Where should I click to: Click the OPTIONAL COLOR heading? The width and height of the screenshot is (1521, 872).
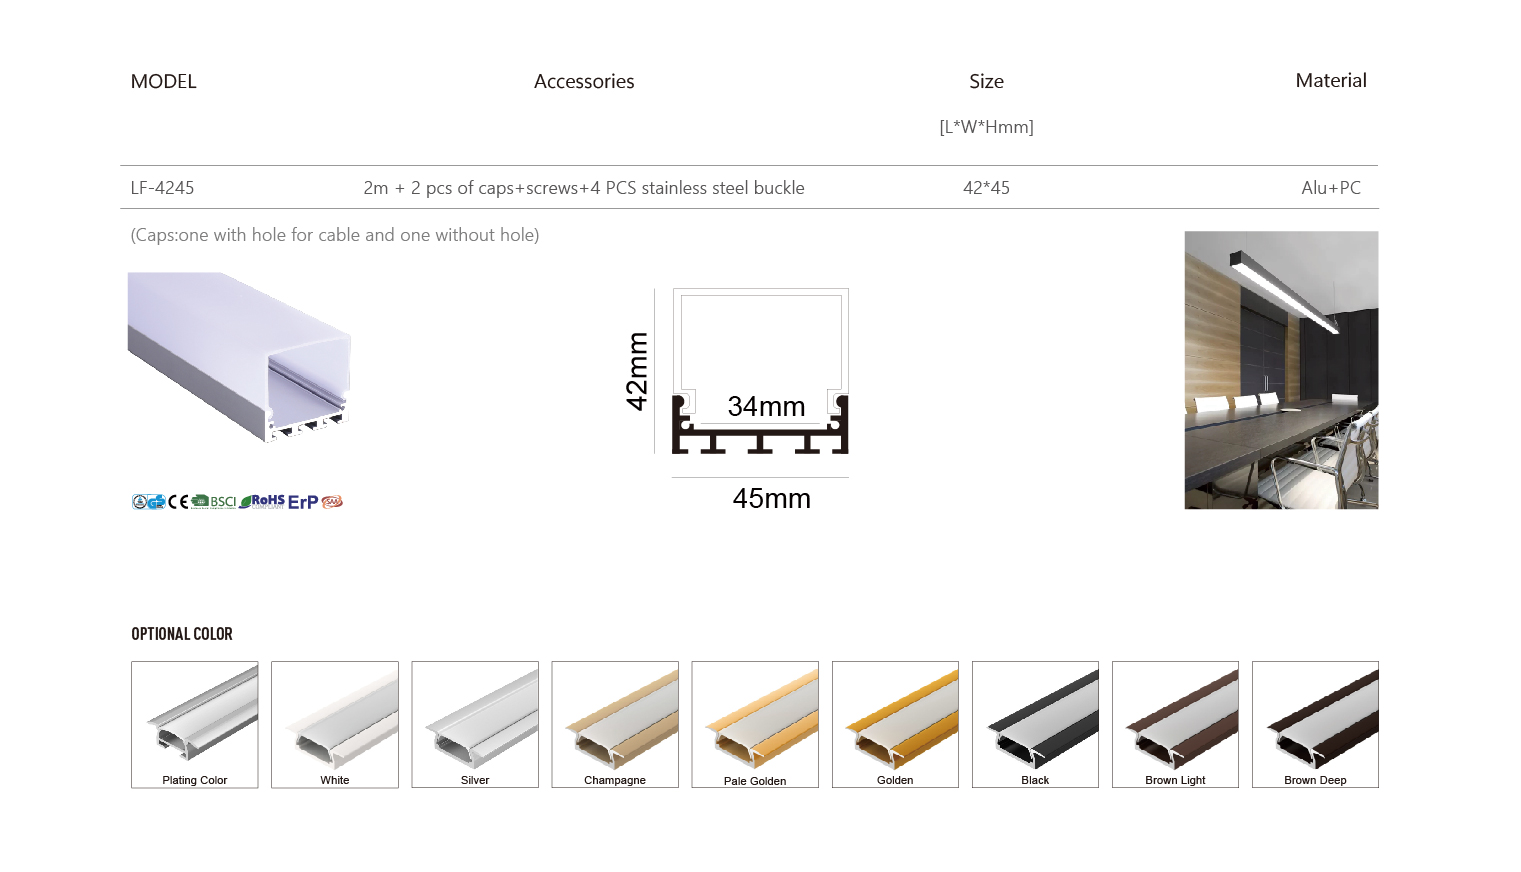tap(182, 634)
